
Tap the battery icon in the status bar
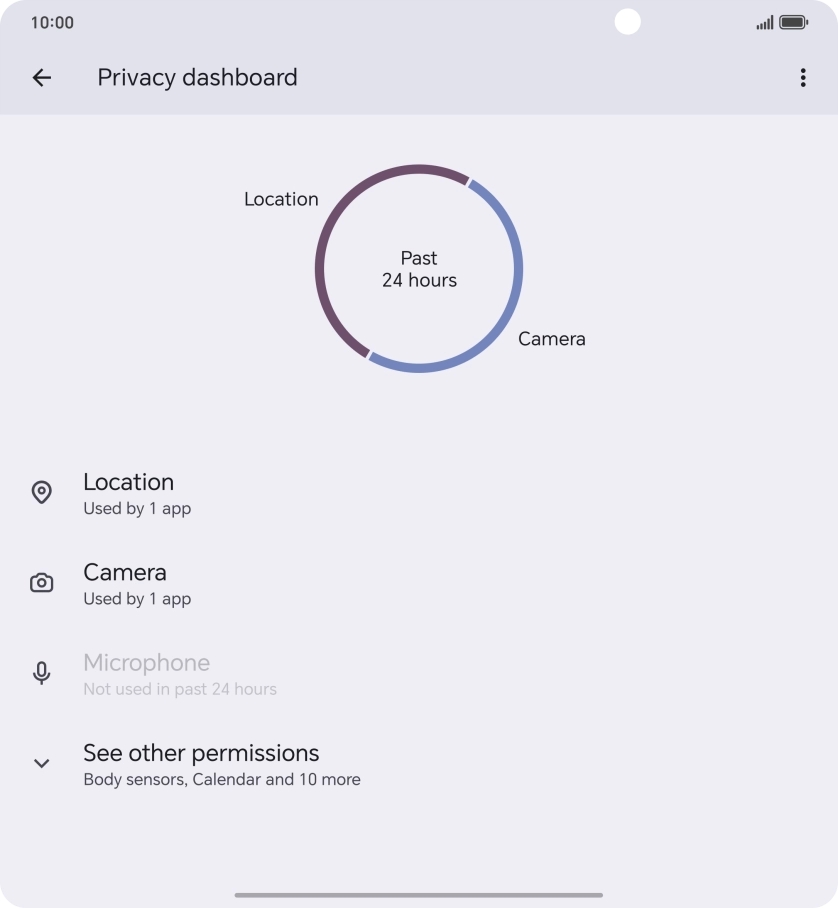[x=790, y=20]
